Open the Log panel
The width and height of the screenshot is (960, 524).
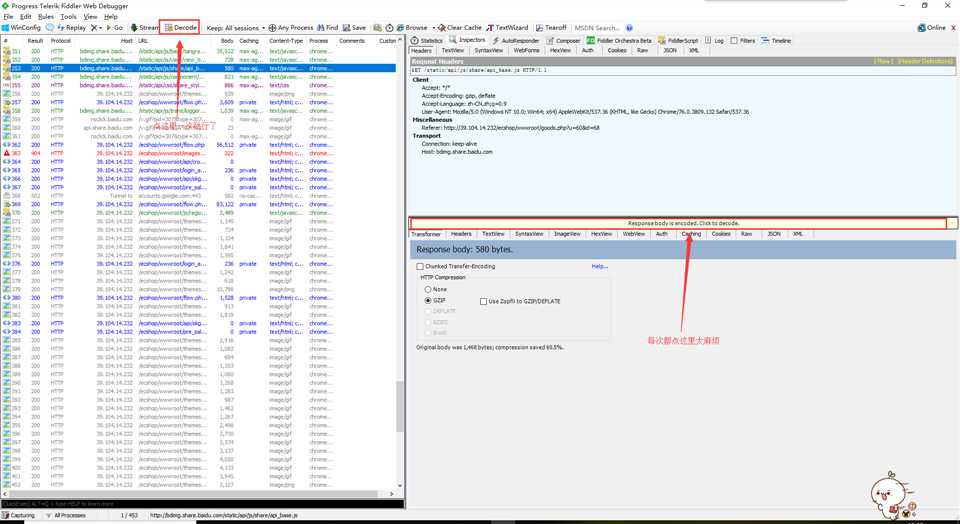pyautogui.click(x=714, y=40)
